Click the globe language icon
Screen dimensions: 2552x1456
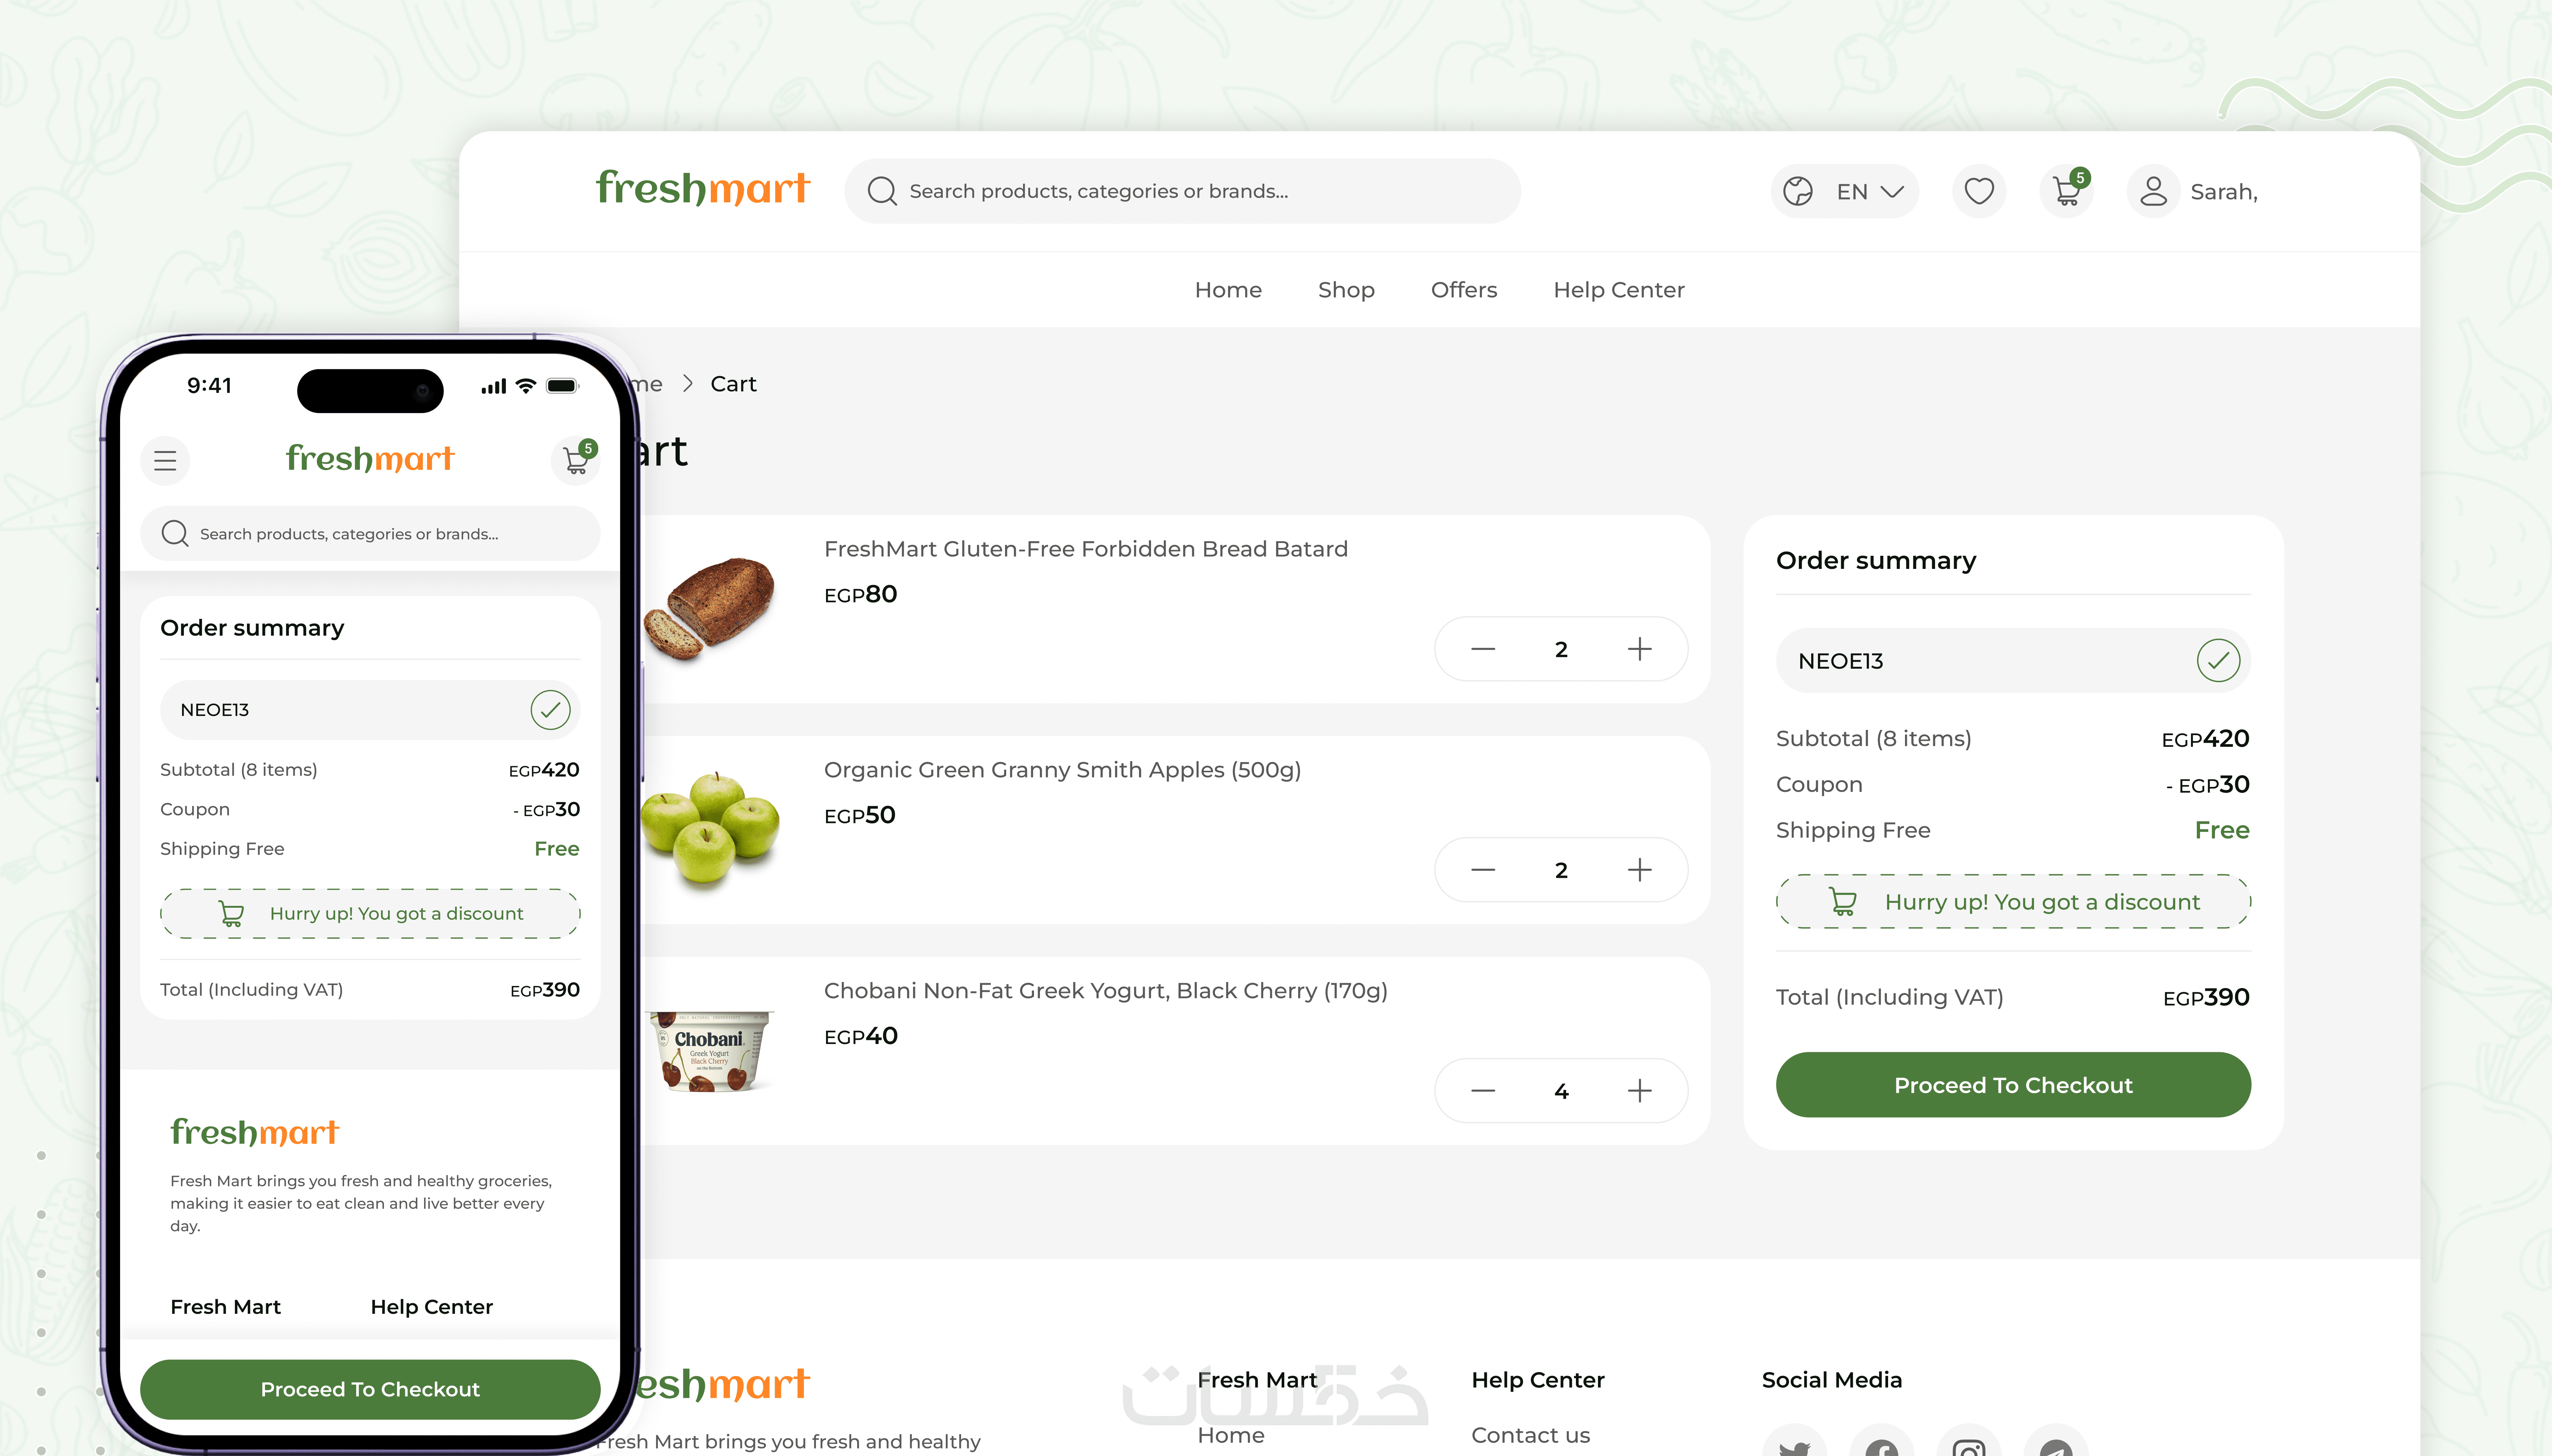pyautogui.click(x=1798, y=191)
